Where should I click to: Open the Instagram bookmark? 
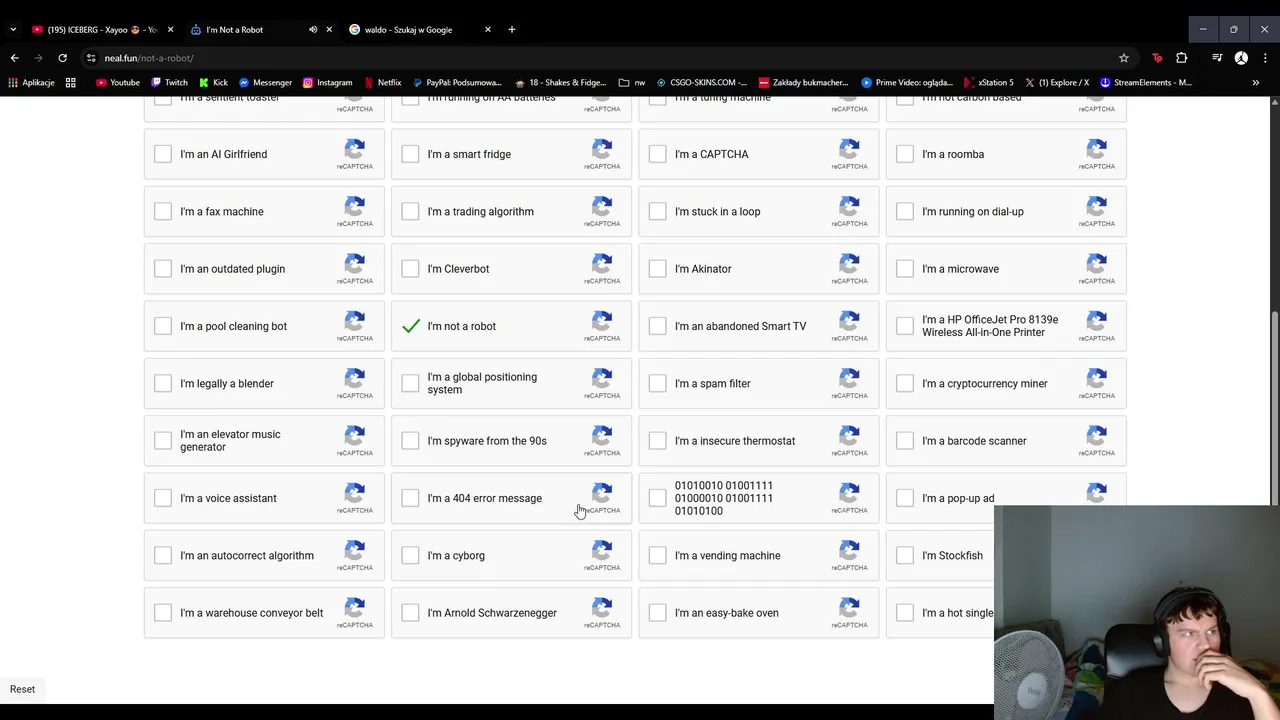327,83
